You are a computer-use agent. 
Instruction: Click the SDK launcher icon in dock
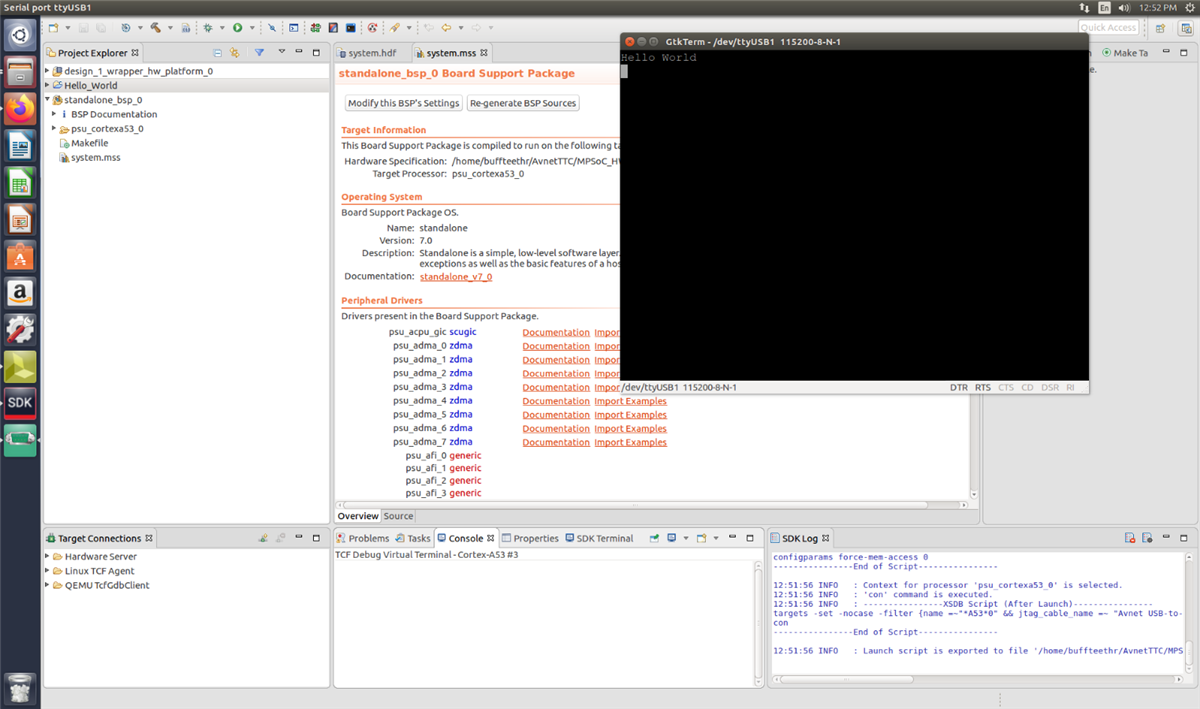[x=20, y=402]
